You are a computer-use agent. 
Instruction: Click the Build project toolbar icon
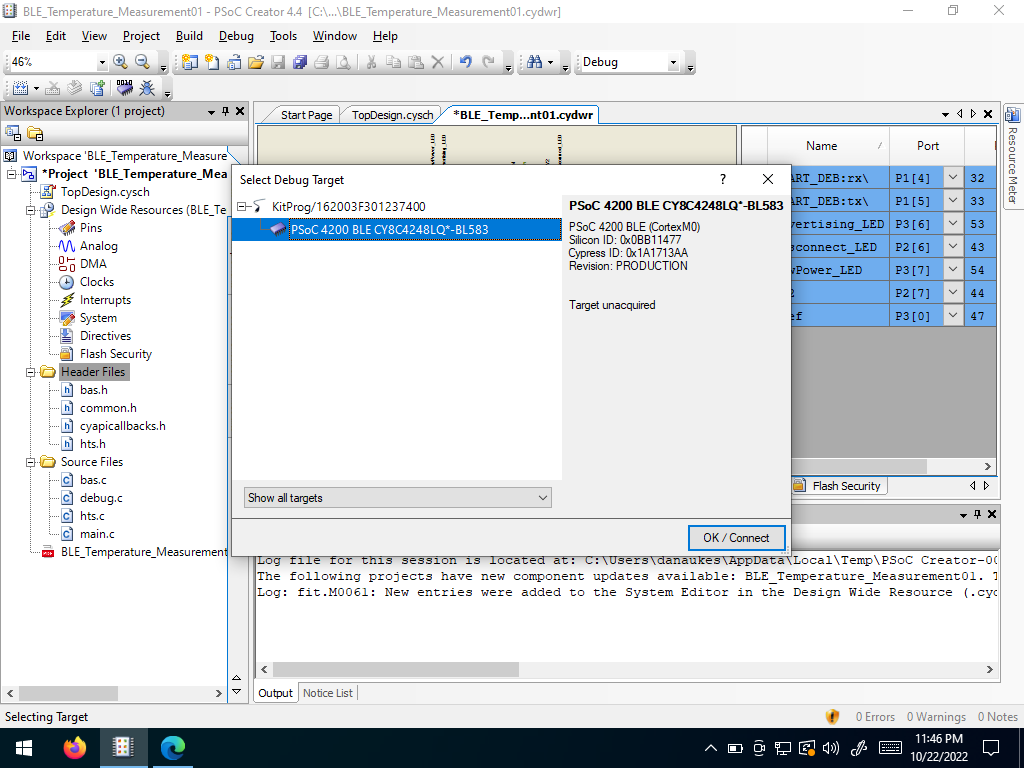tap(20, 88)
